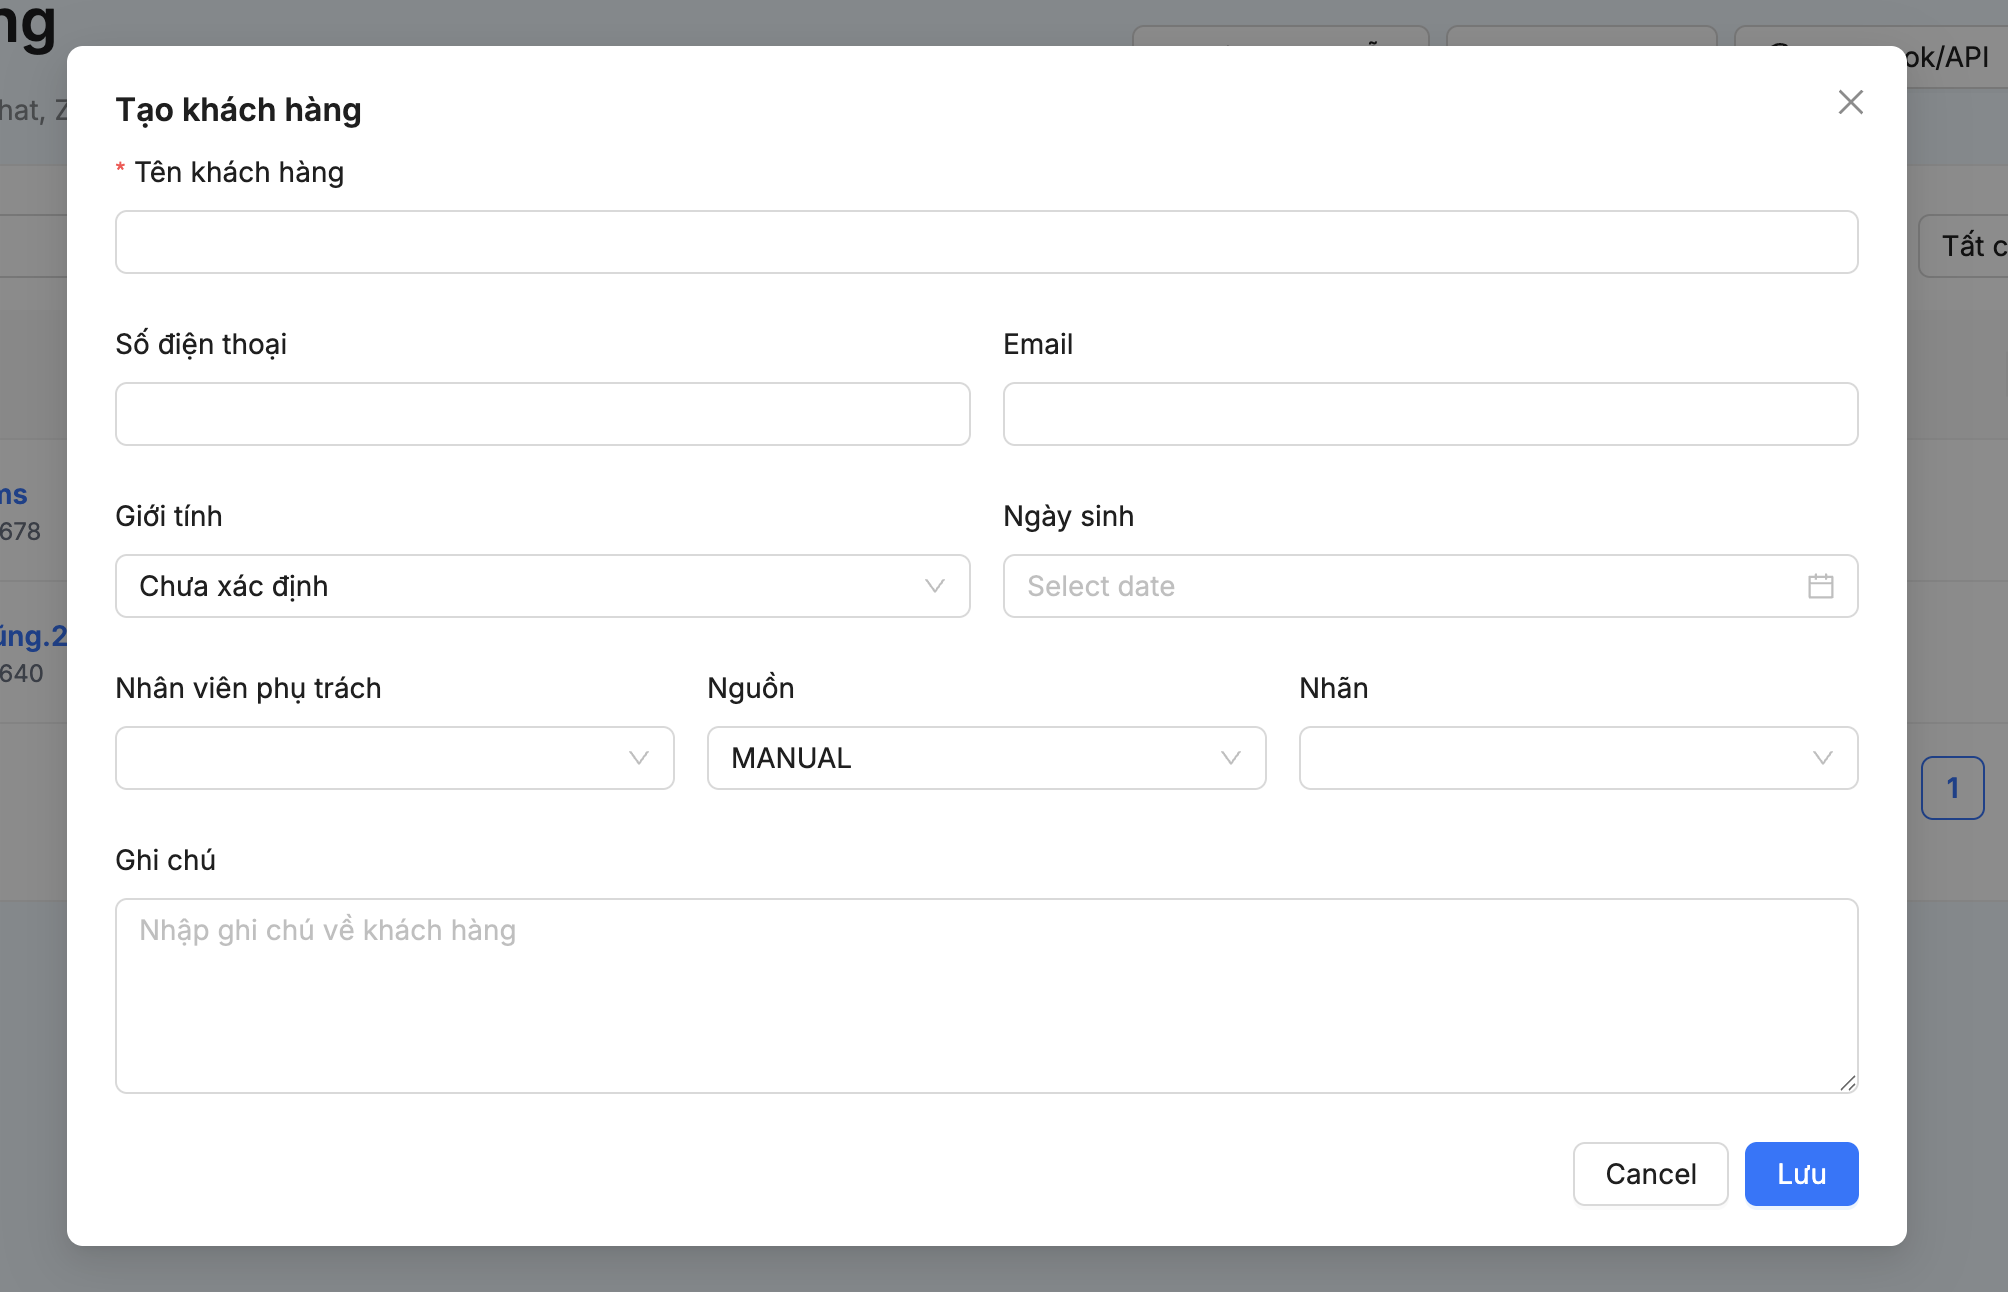Click into Số điện thoại field
2008x1292 pixels.
click(x=542, y=414)
